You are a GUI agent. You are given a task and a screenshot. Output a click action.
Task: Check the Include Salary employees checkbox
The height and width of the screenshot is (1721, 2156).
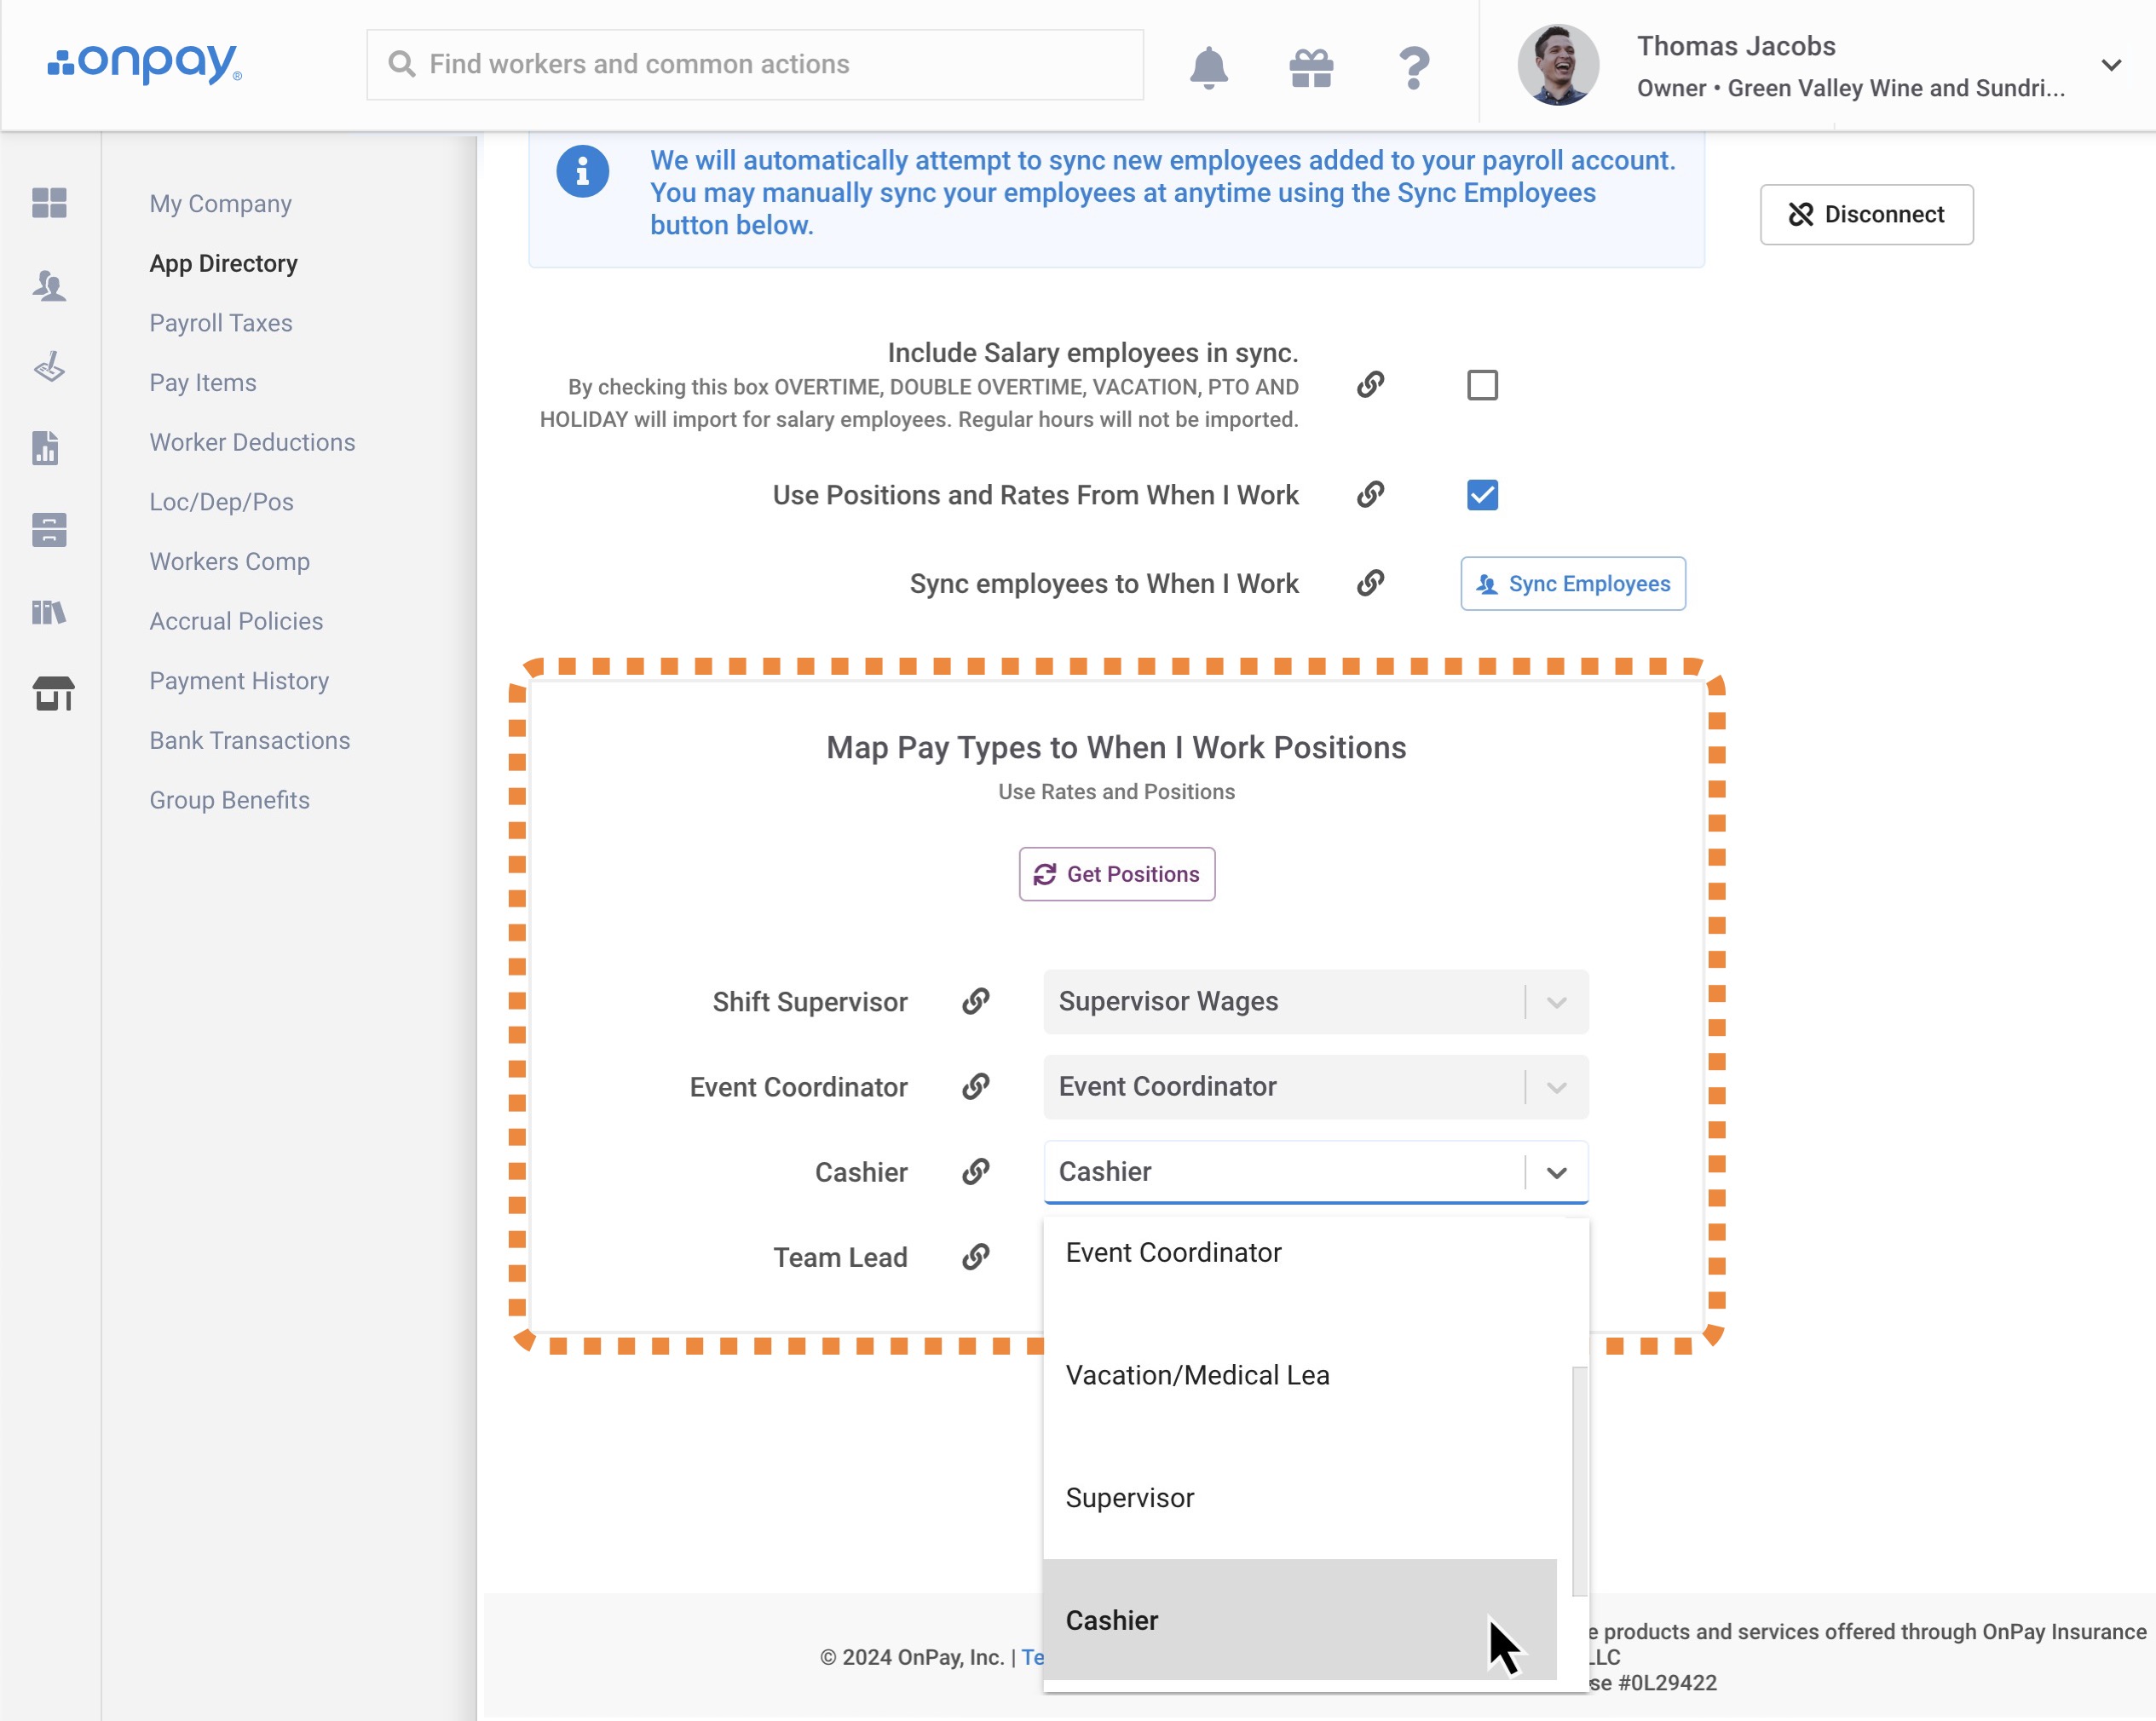pyautogui.click(x=1482, y=385)
